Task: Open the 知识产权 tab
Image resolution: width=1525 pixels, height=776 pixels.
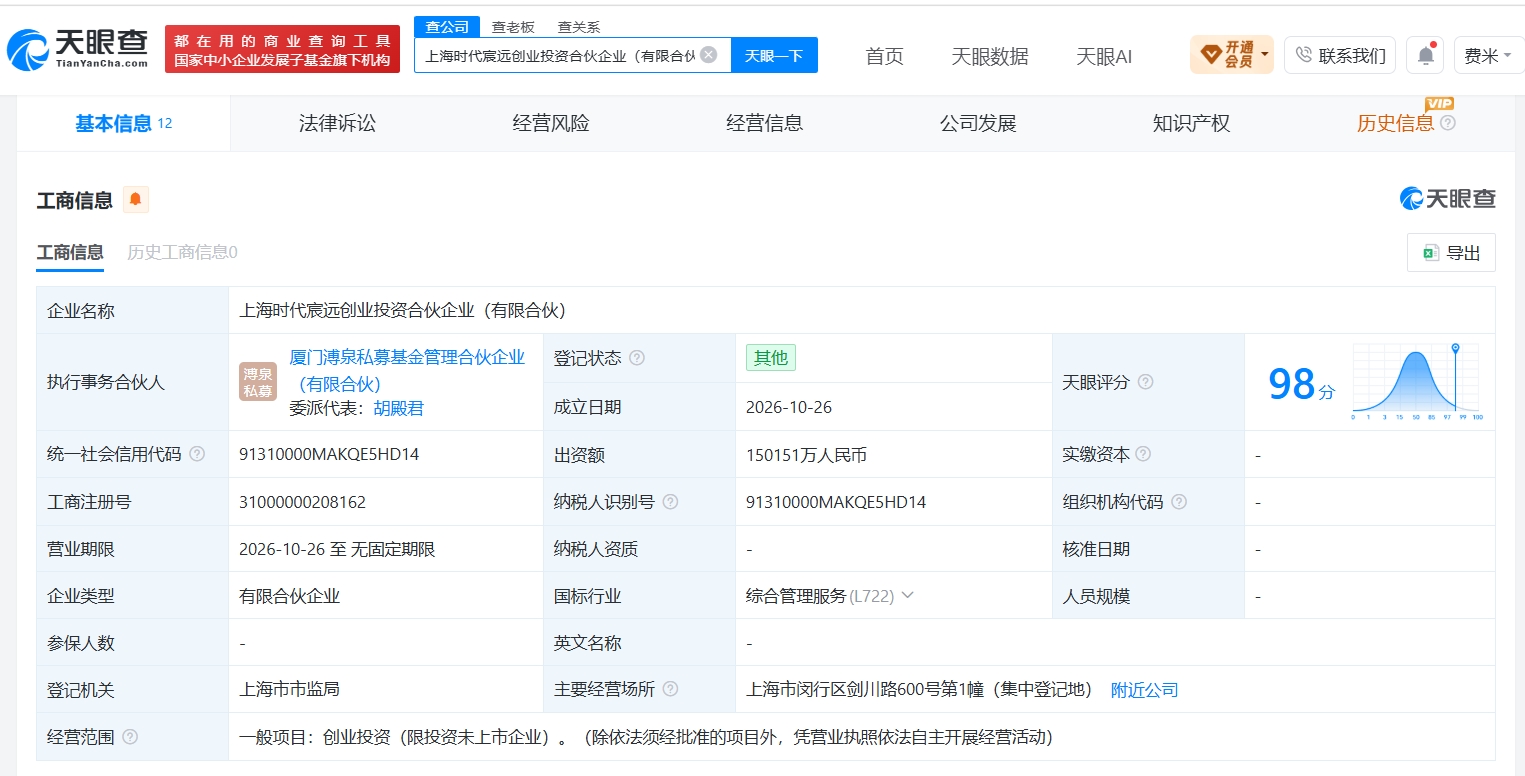Action: [x=1191, y=123]
